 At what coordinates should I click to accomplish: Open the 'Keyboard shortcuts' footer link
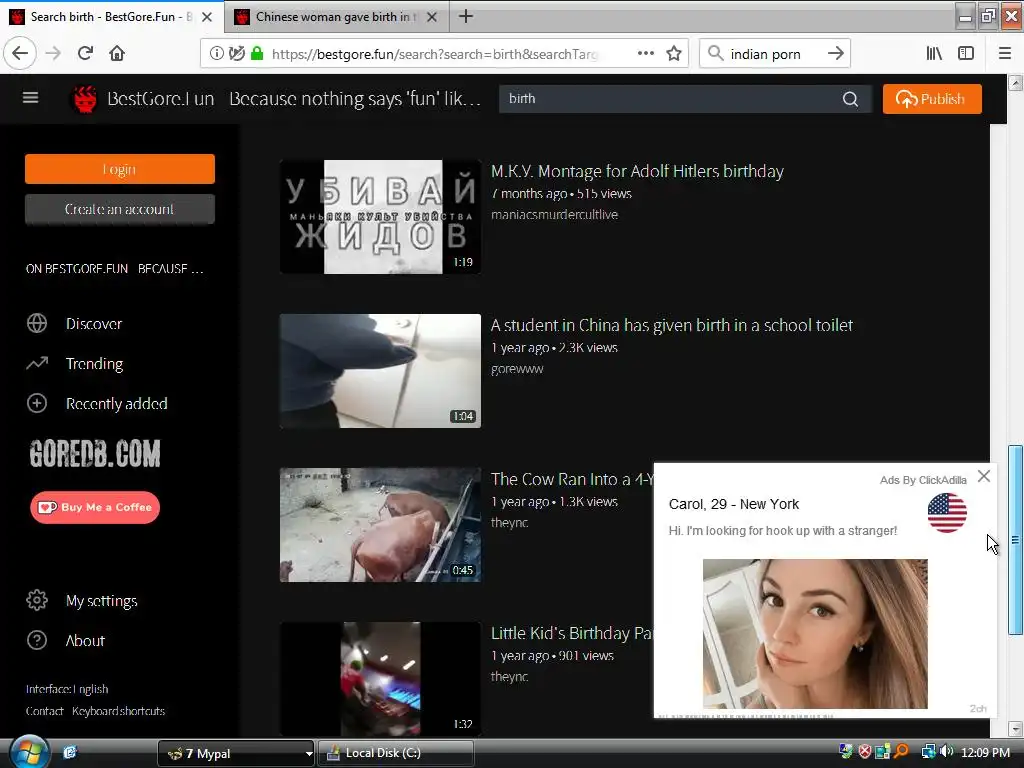(118, 711)
